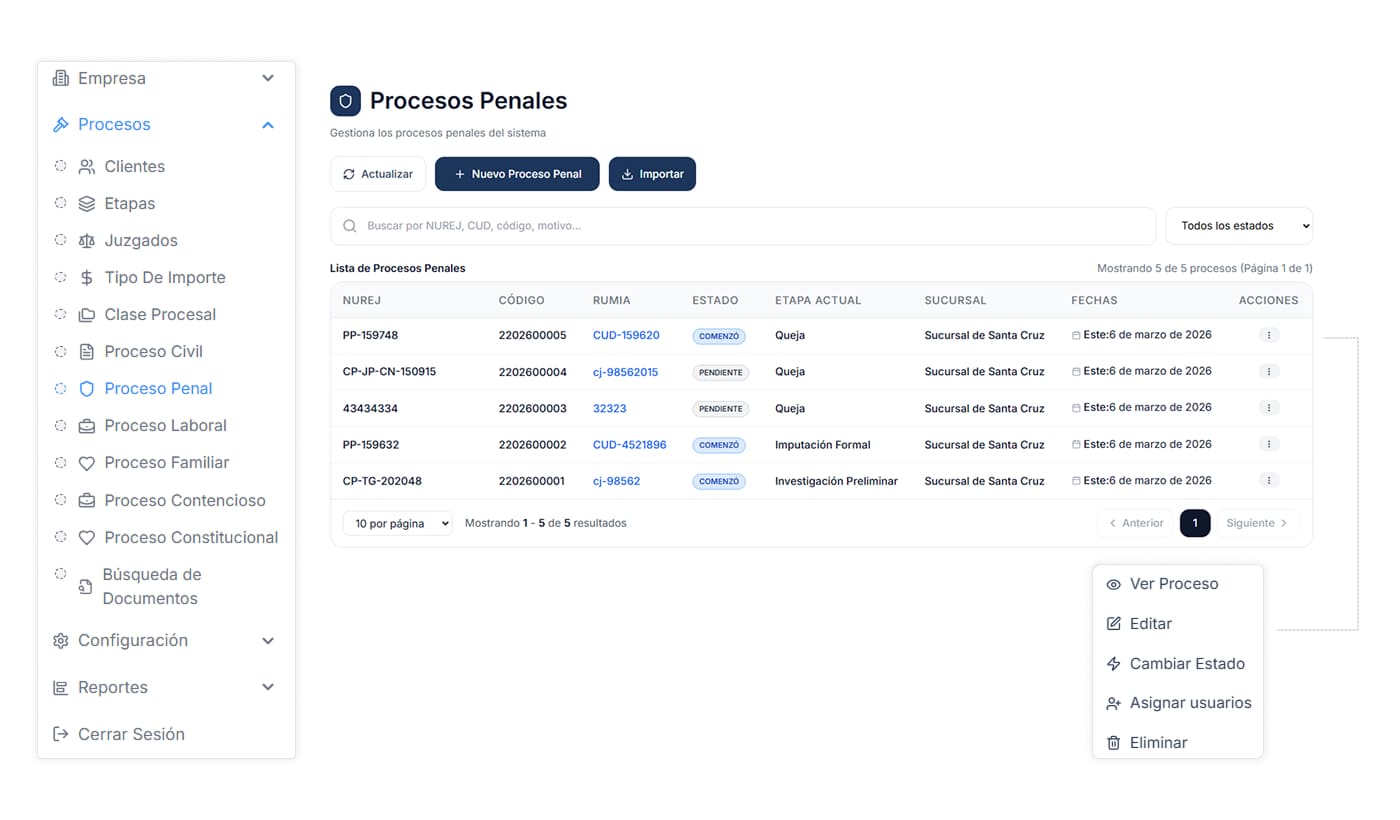1400x820 pixels.
Task: Click the COMENZÓ badge for PP-159748
Action: click(x=719, y=337)
